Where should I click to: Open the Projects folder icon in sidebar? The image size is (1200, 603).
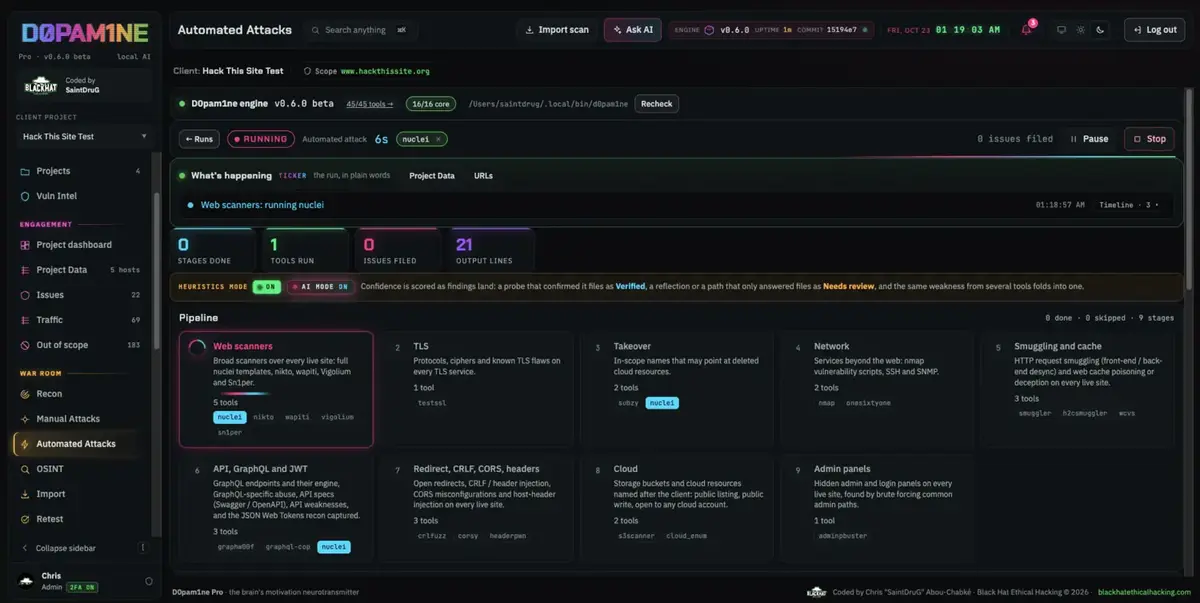point(26,171)
